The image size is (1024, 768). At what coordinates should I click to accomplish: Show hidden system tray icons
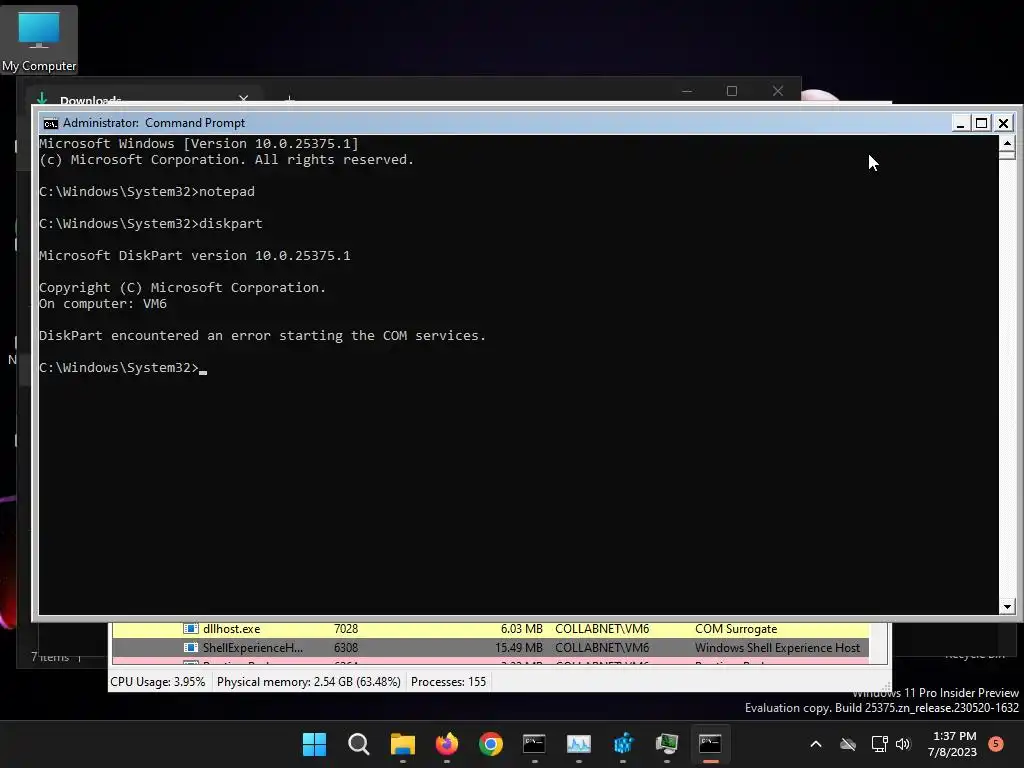tap(816, 744)
